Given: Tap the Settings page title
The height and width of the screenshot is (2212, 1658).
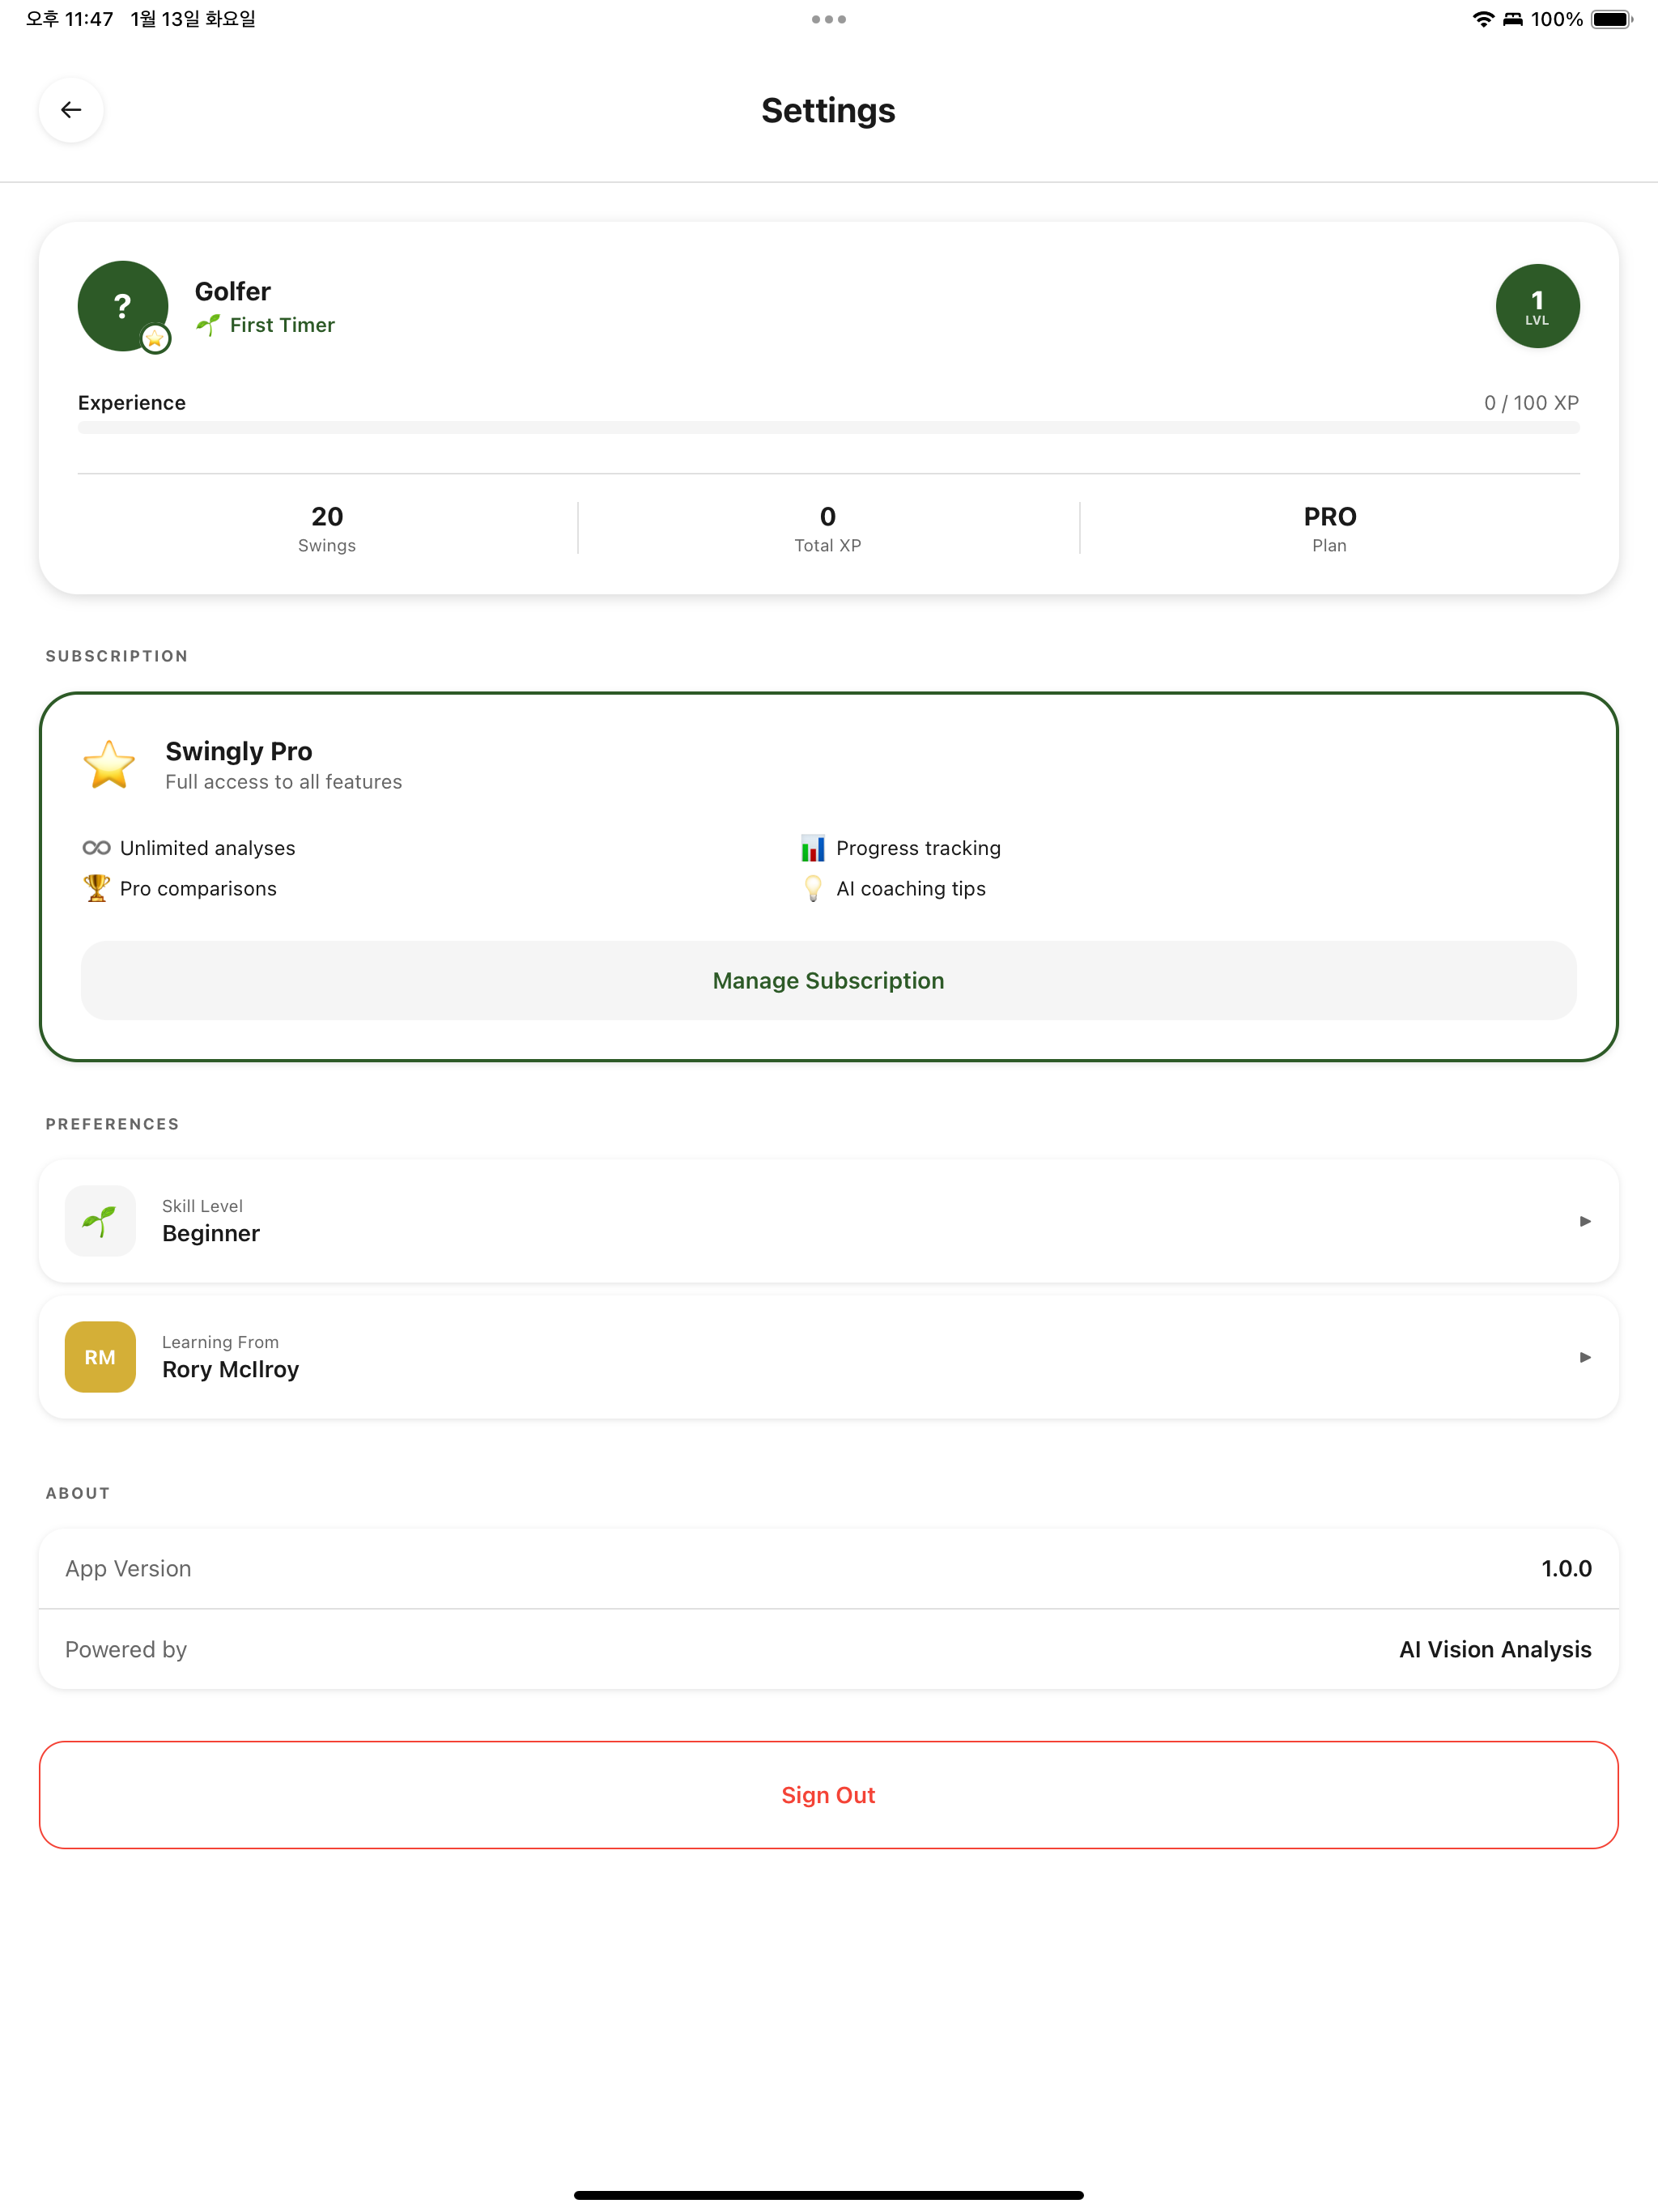Looking at the screenshot, I should tap(829, 110).
